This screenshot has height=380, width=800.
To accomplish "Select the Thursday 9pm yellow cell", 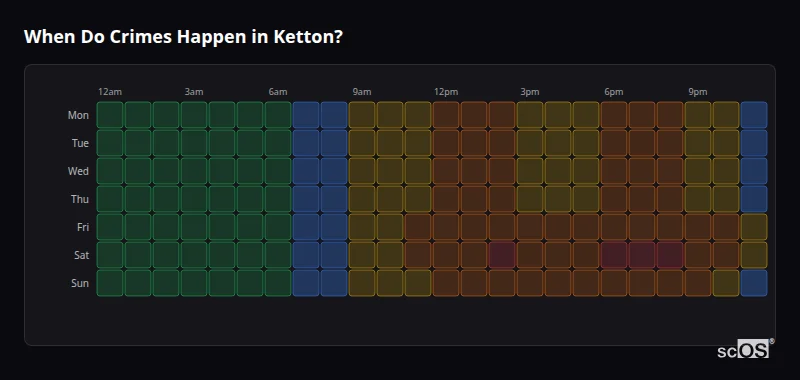I will pos(698,199).
